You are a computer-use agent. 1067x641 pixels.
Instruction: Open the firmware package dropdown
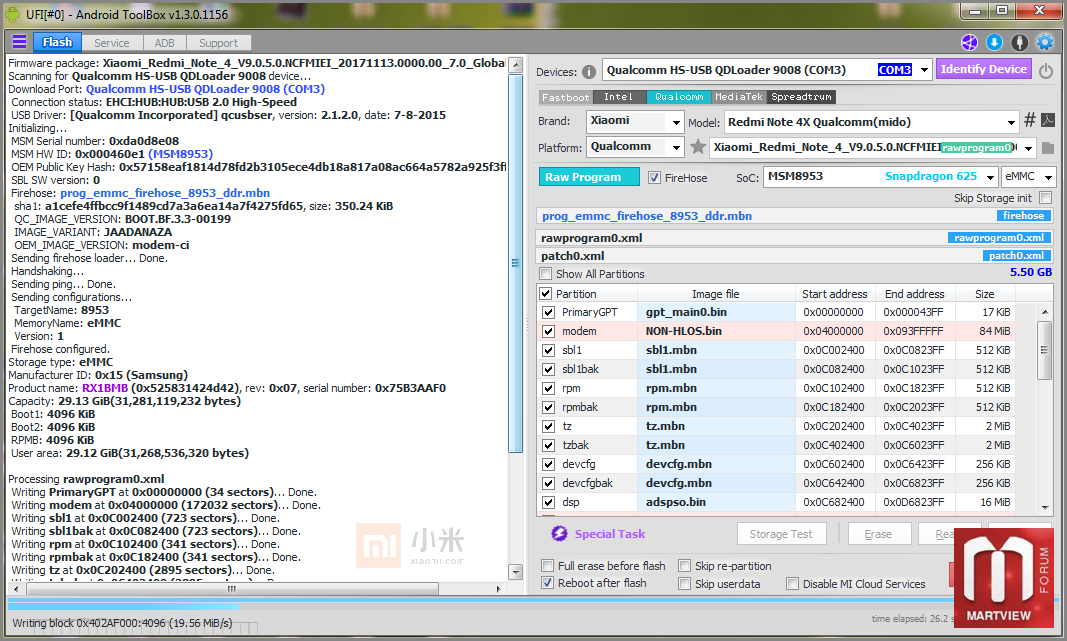(x=1028, y=148)
